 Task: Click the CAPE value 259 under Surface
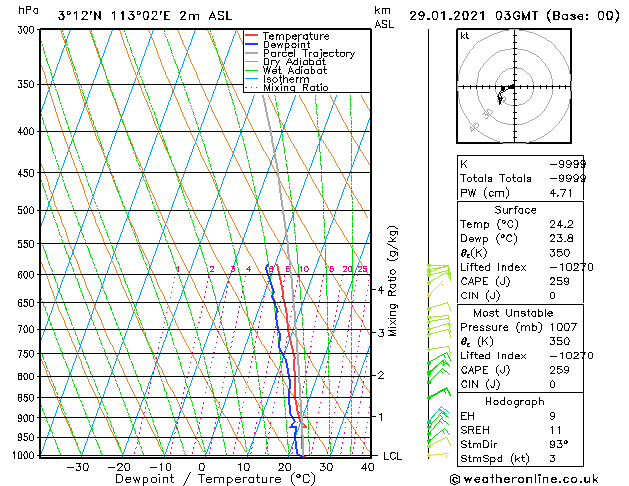click(x=559, y=281)
